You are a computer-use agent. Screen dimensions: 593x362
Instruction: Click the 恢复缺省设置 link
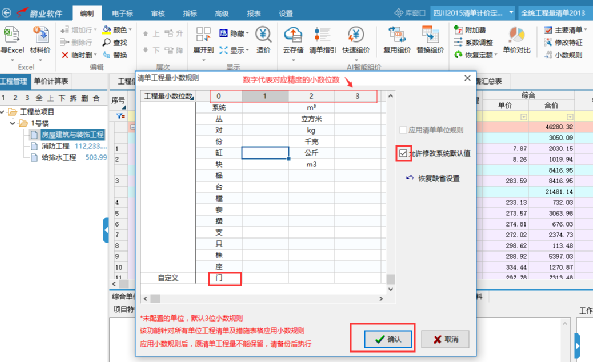[x=433, y=178]
